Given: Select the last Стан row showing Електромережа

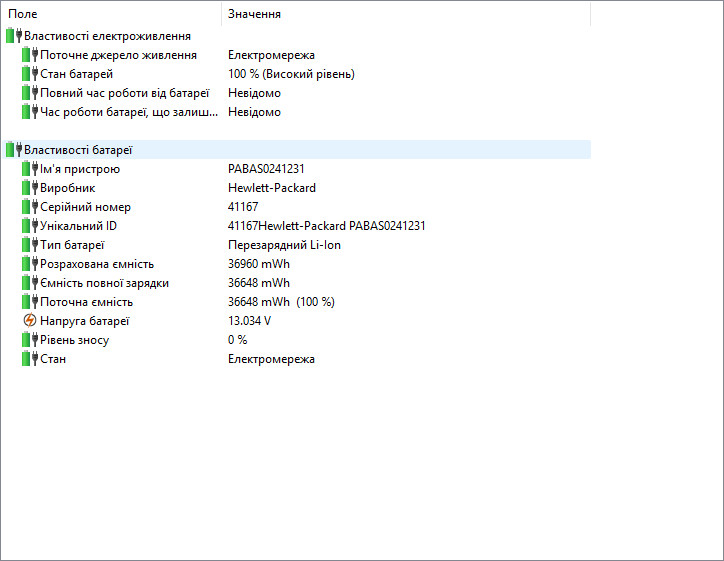Looking at the screenshot, I should pyautogui.click(x=53, y=359).
